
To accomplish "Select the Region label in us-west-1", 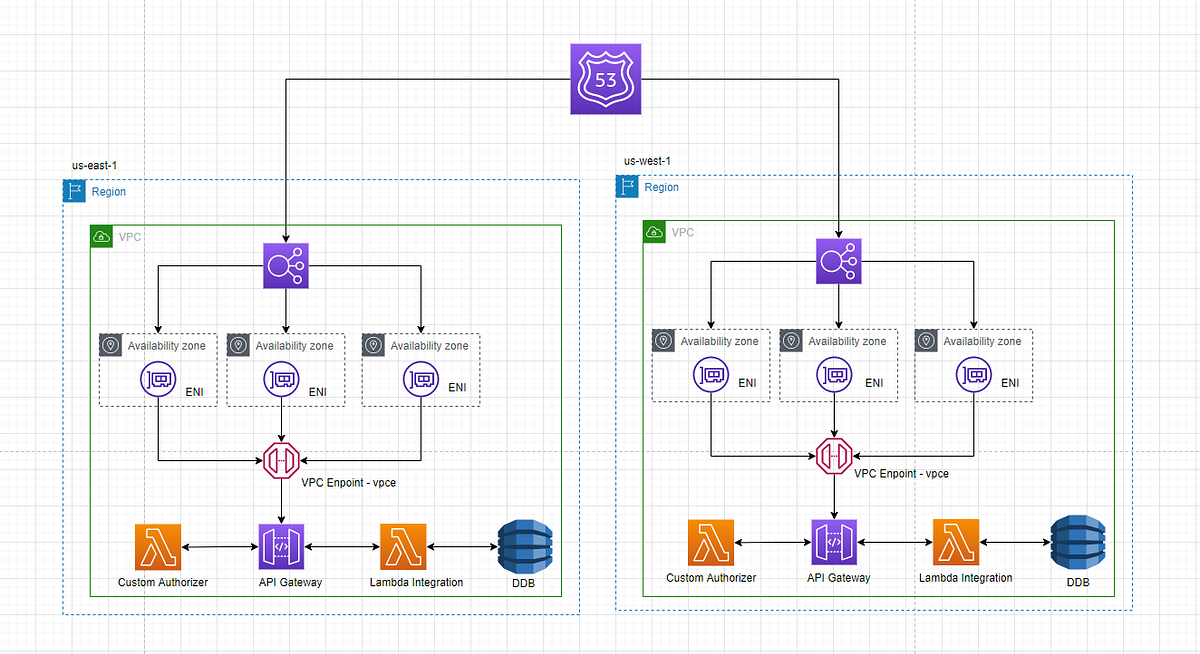I will click(662, 187).
